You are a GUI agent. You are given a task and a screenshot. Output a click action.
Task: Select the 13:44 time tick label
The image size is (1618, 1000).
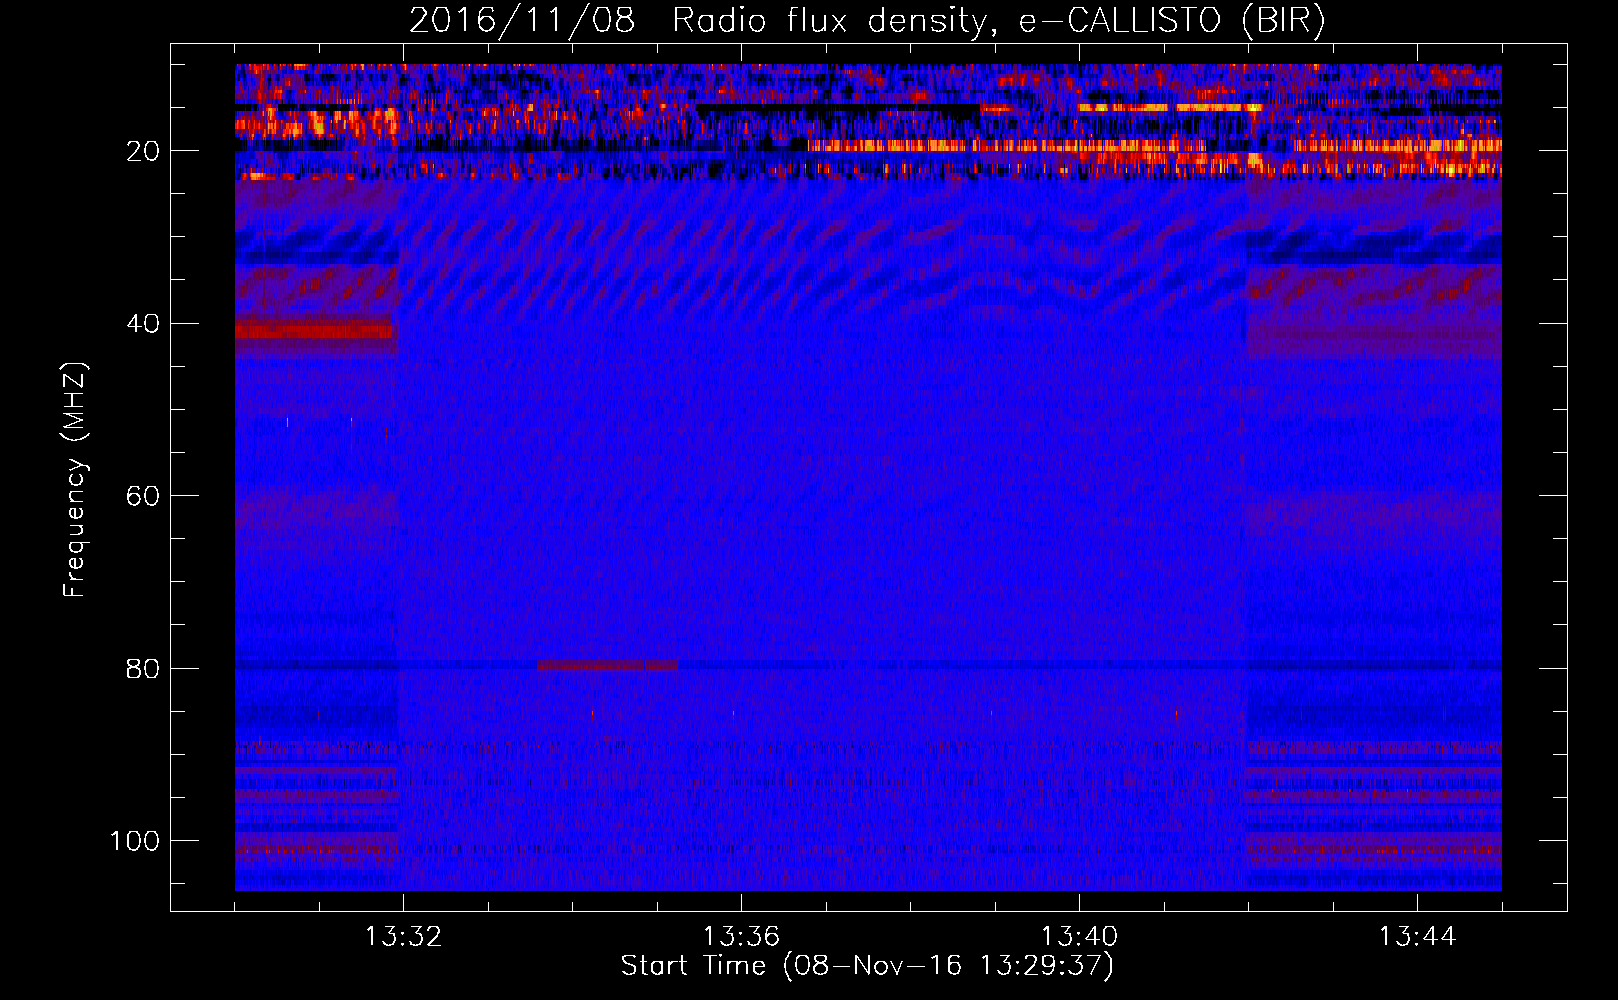click(x=1417, y=937)
